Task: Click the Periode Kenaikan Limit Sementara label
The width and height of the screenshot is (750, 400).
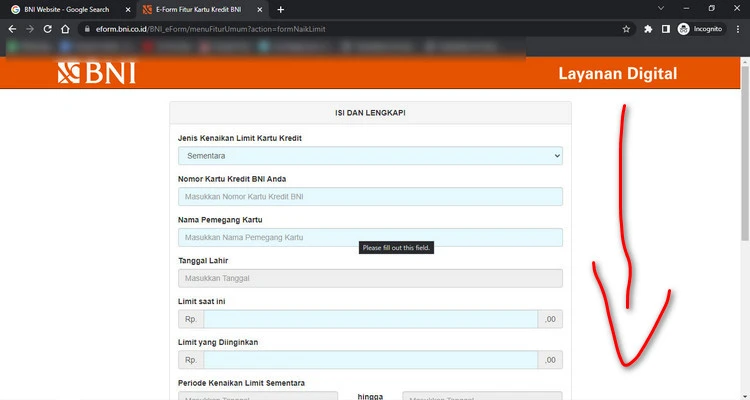Action: 241,383
